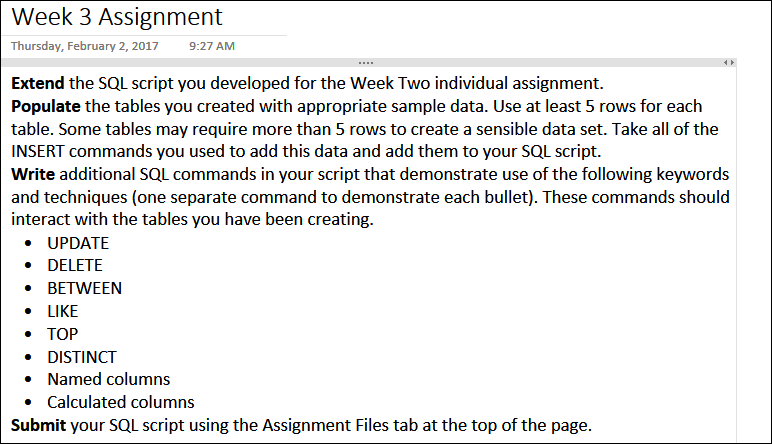The width and height of the screenshot is (772, 444).
Task: Click the bold word Submit
Action: [40, 426]
